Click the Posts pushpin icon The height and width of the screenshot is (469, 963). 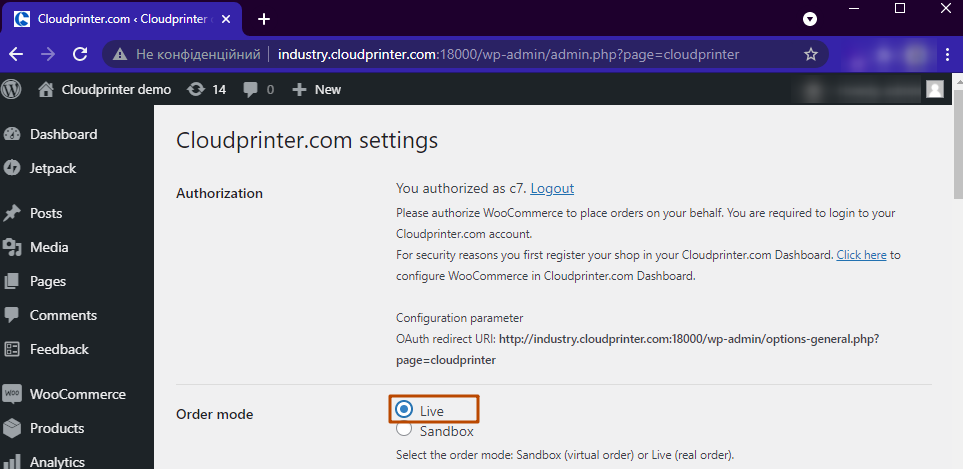[x=12, y=213]
